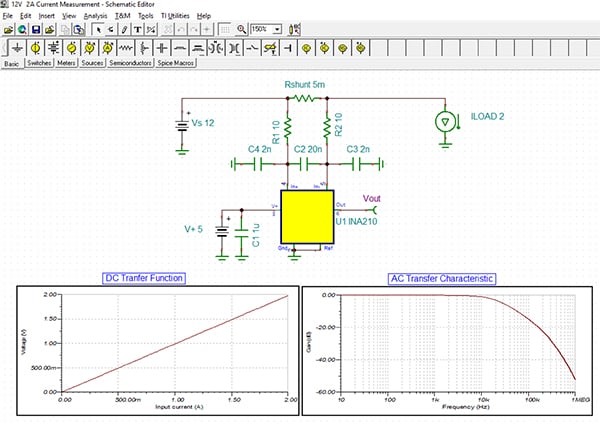This screenshot has height=429, width=600.
Task: Pick the leftmost yellow diamond controlled-source icon
Action: (306, 48)
